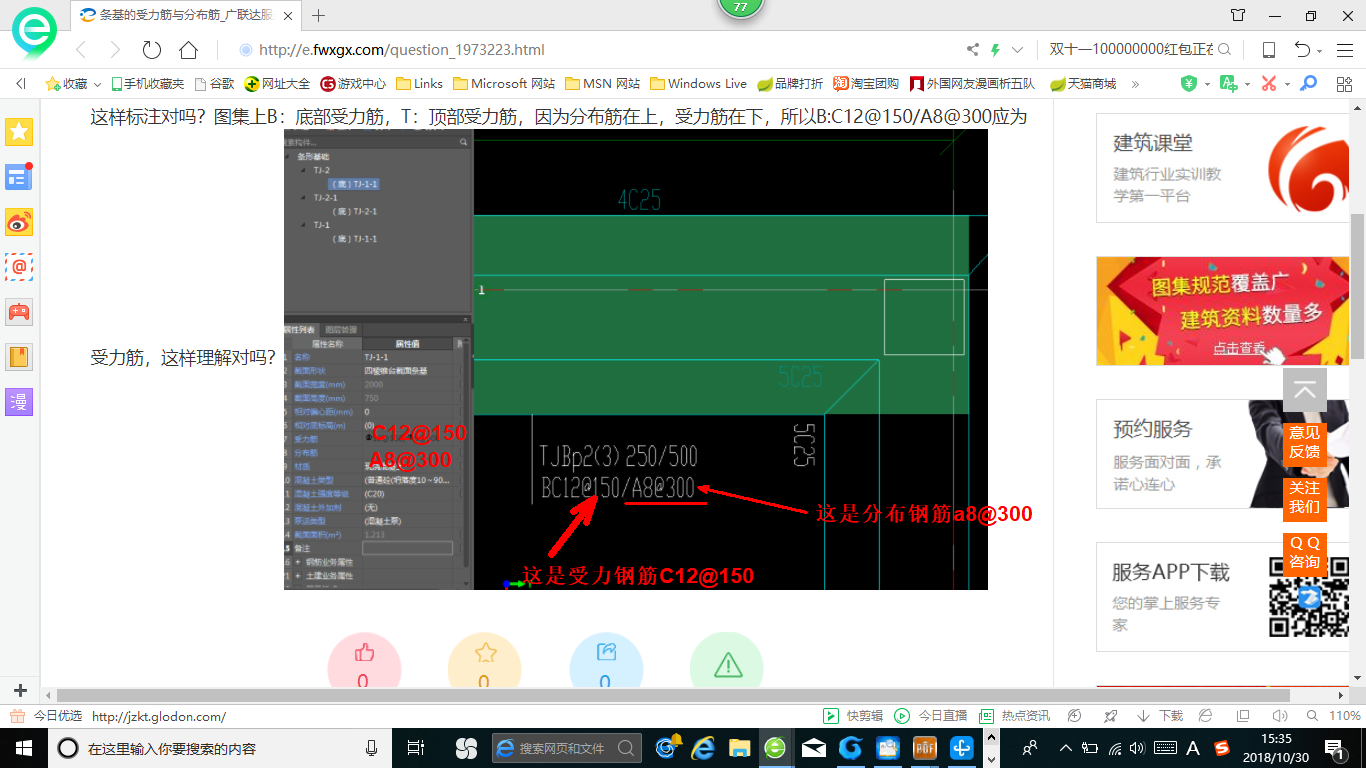The image size is (1366, 768).
Task: Click the blue key password manager icon
Action: point(1308,84)
